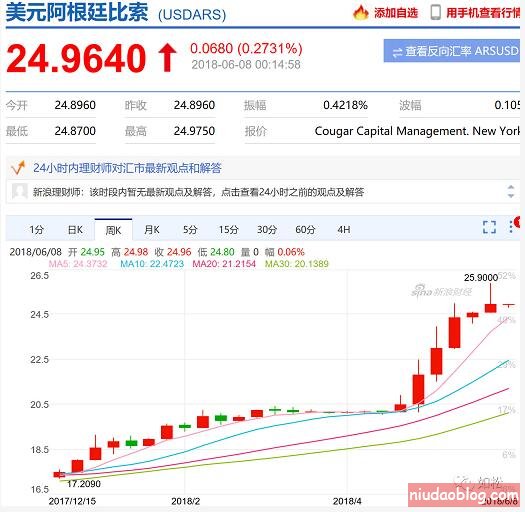Click the mobile phone icon
Viewport: 525px width, 512px height.
[435, 12]
